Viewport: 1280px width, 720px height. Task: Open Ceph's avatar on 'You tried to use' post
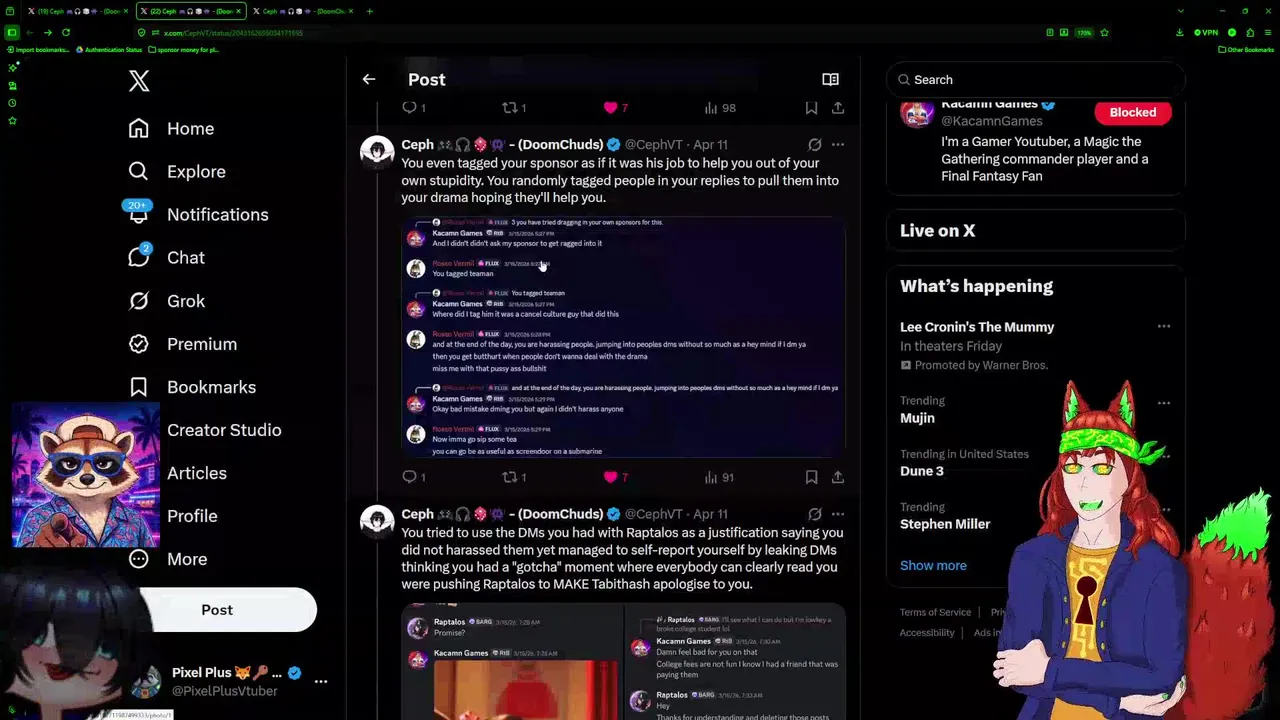377,522
